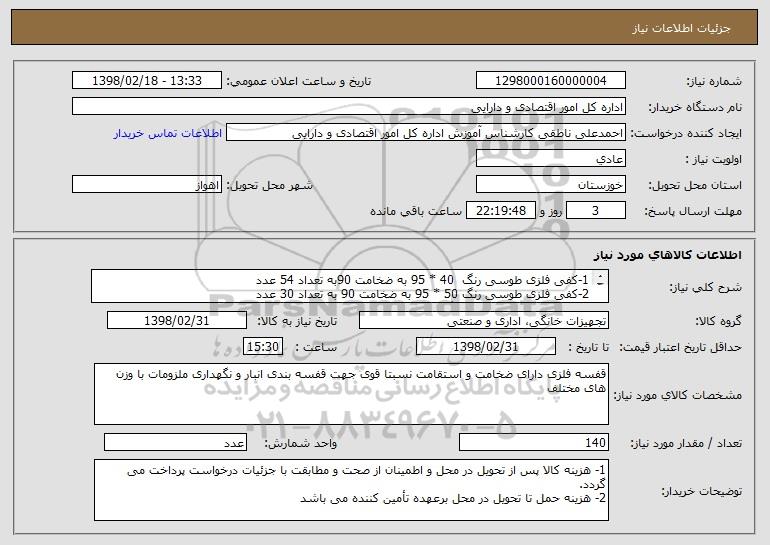Viewport: 770px width, 545px height.
Task: Click the label گروه کالا
Action: tap(718, 322)
